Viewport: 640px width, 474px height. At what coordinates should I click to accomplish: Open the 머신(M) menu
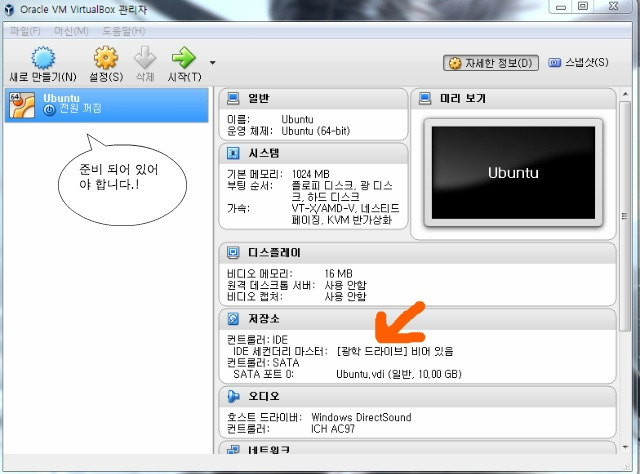coord(71,31)
